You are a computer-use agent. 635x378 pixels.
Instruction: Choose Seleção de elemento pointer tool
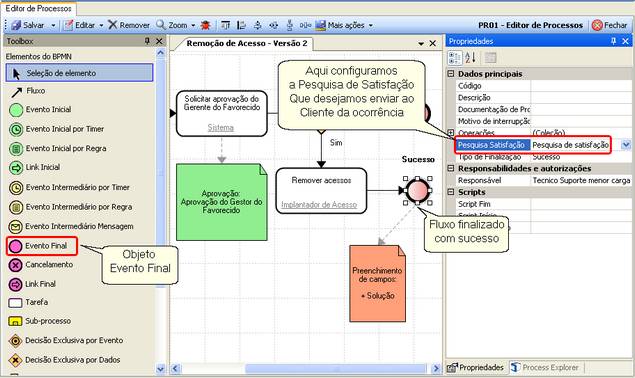[x=80, y=73]
